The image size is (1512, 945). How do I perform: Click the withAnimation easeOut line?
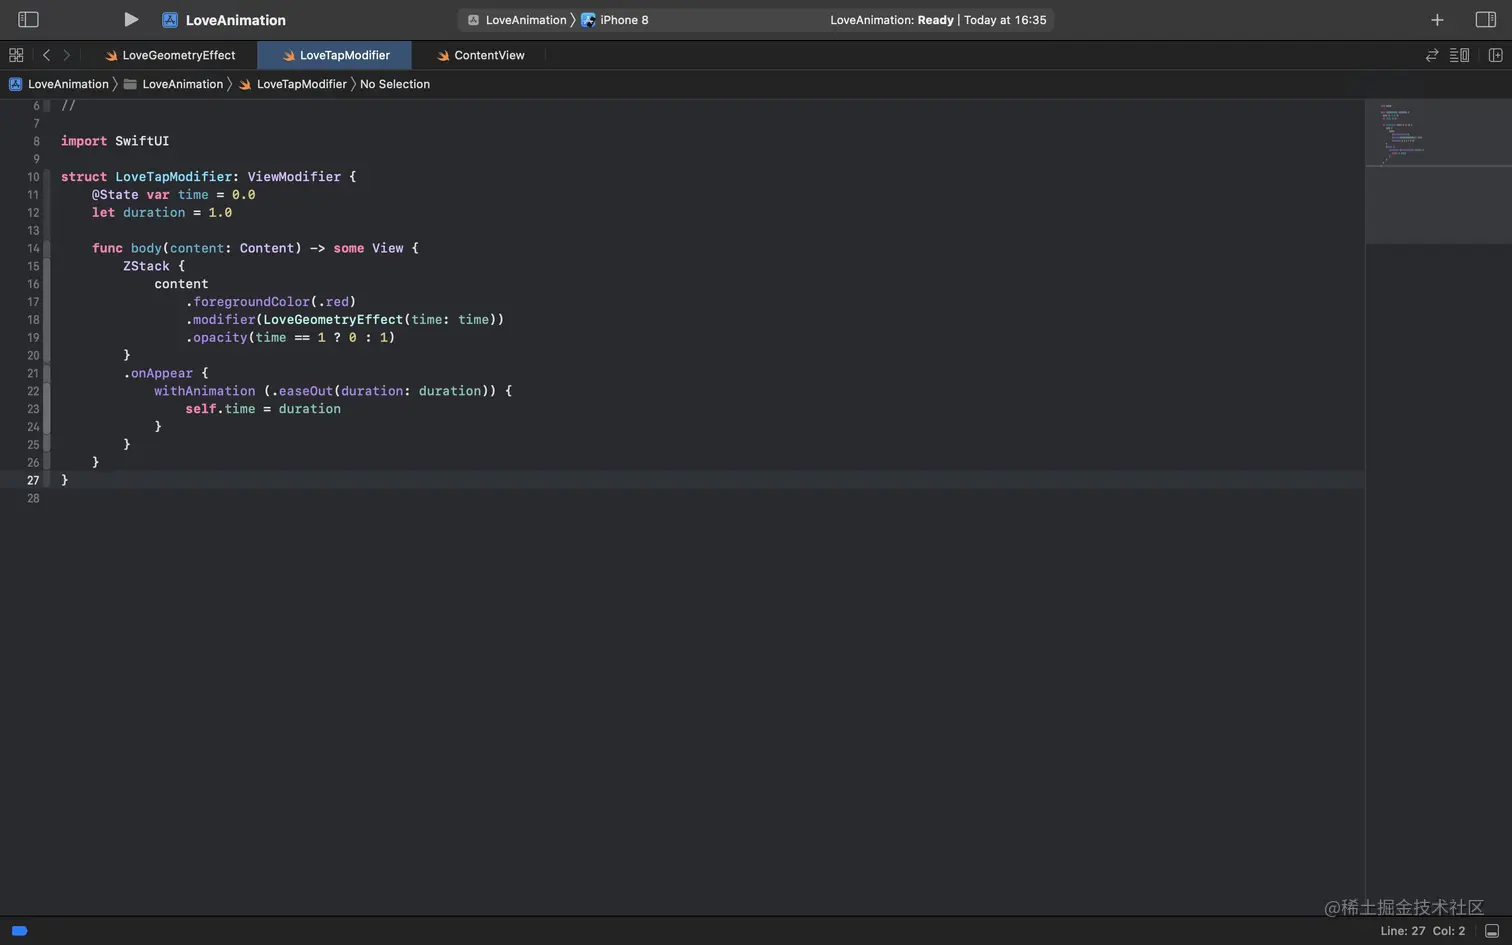(x=333, y=391)
